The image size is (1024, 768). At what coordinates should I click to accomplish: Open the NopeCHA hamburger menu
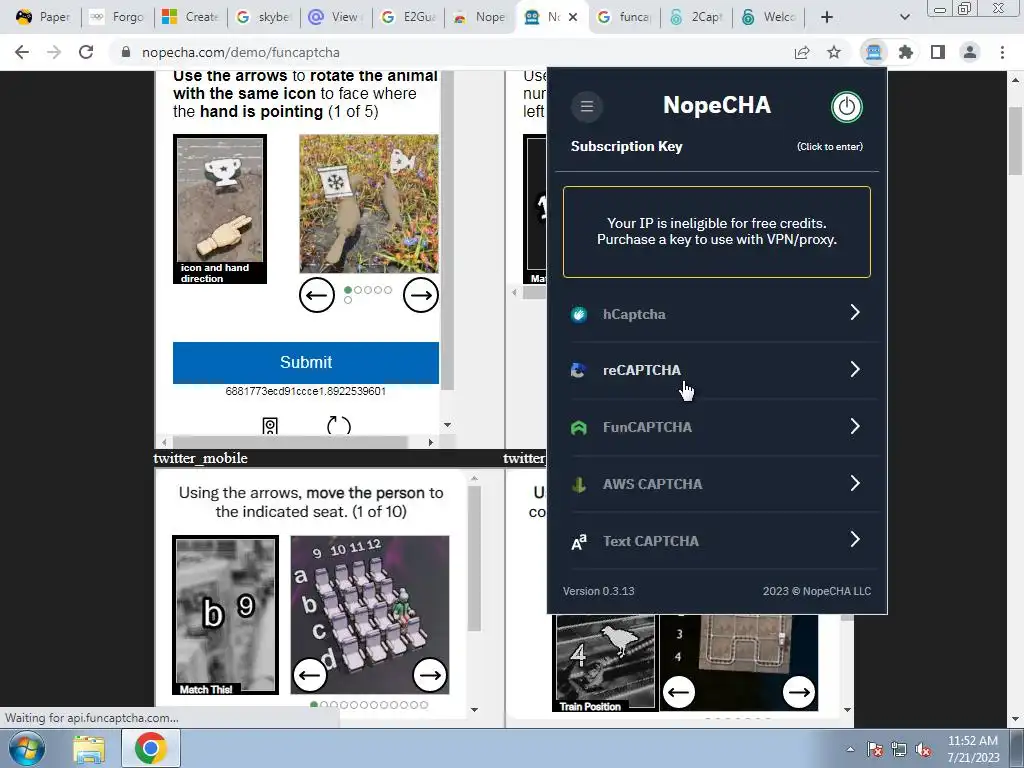(586, 106)
